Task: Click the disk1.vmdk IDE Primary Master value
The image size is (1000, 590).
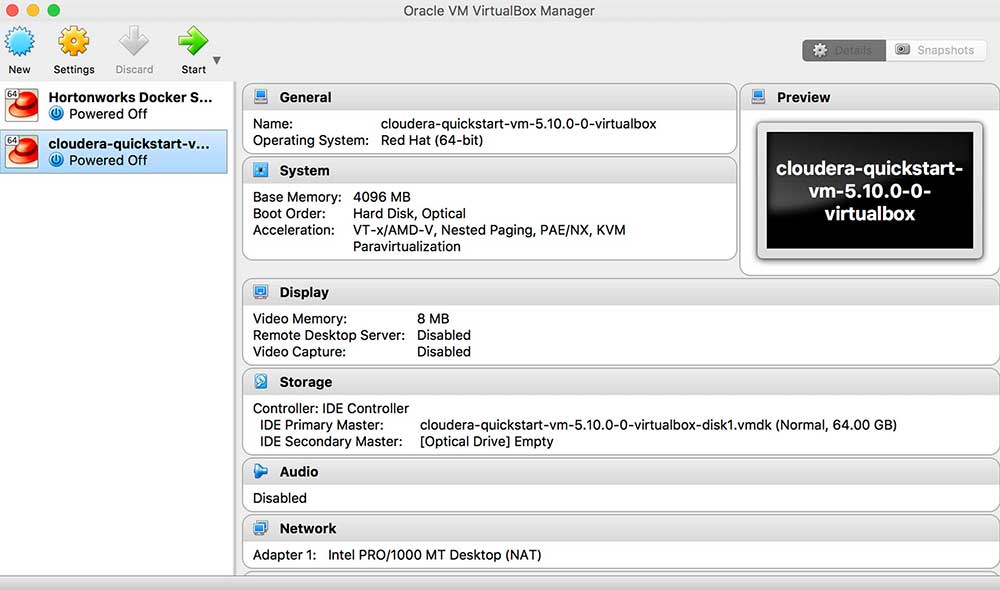Action: (658, 425)
